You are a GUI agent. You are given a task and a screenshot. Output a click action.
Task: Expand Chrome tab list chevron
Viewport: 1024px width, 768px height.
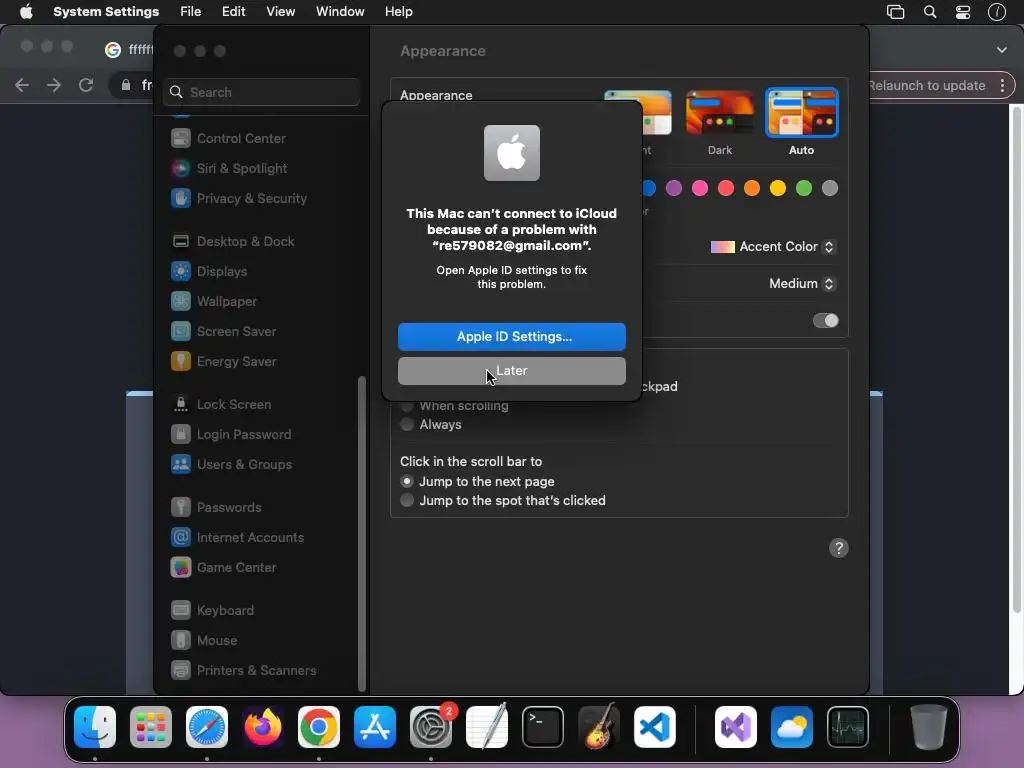[x=1002, y=50]
